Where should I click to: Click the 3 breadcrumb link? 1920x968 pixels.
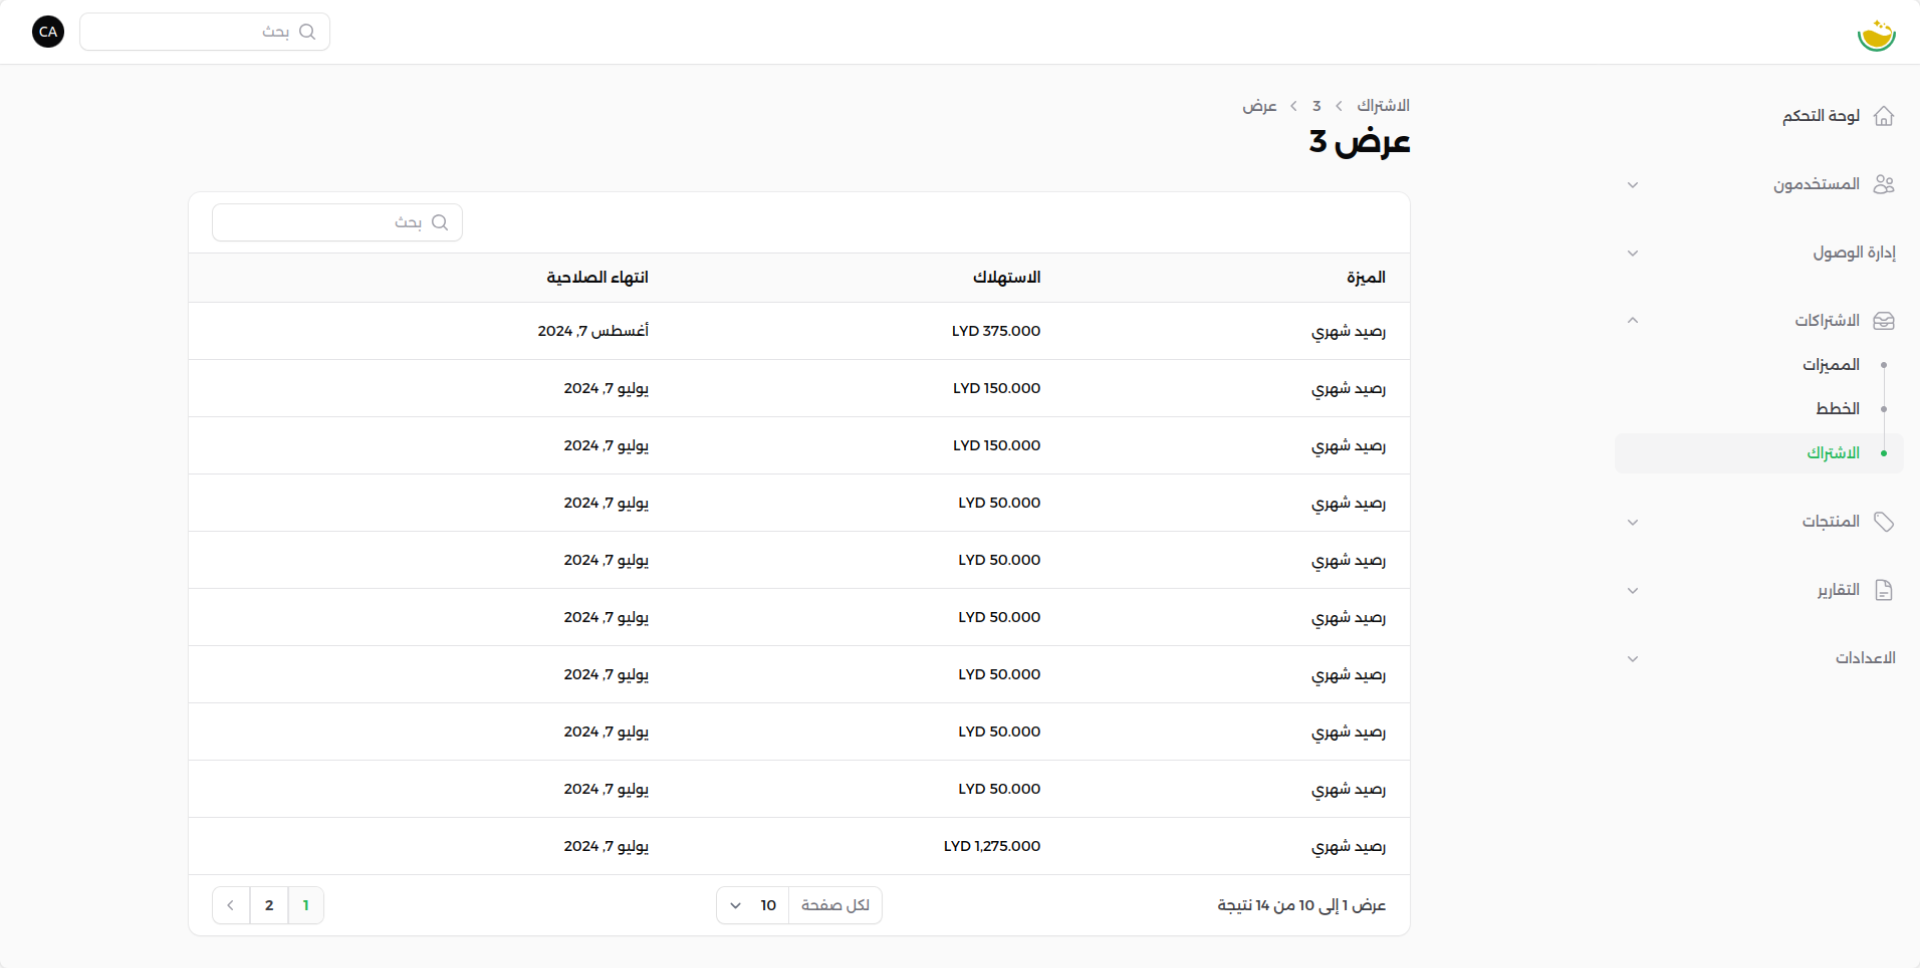pyautogui.click(x=1317, y=106)
